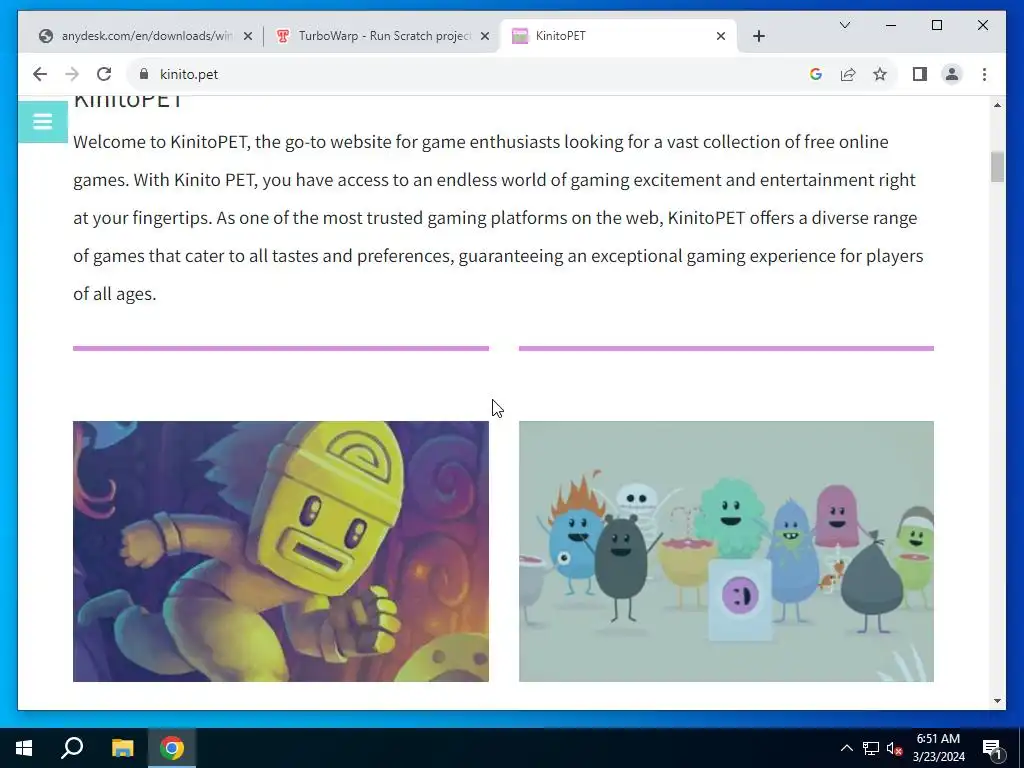Viewport: 1024px width, 768px height.
Task: Close the KinitoPET tab
Action: point(720,37)
